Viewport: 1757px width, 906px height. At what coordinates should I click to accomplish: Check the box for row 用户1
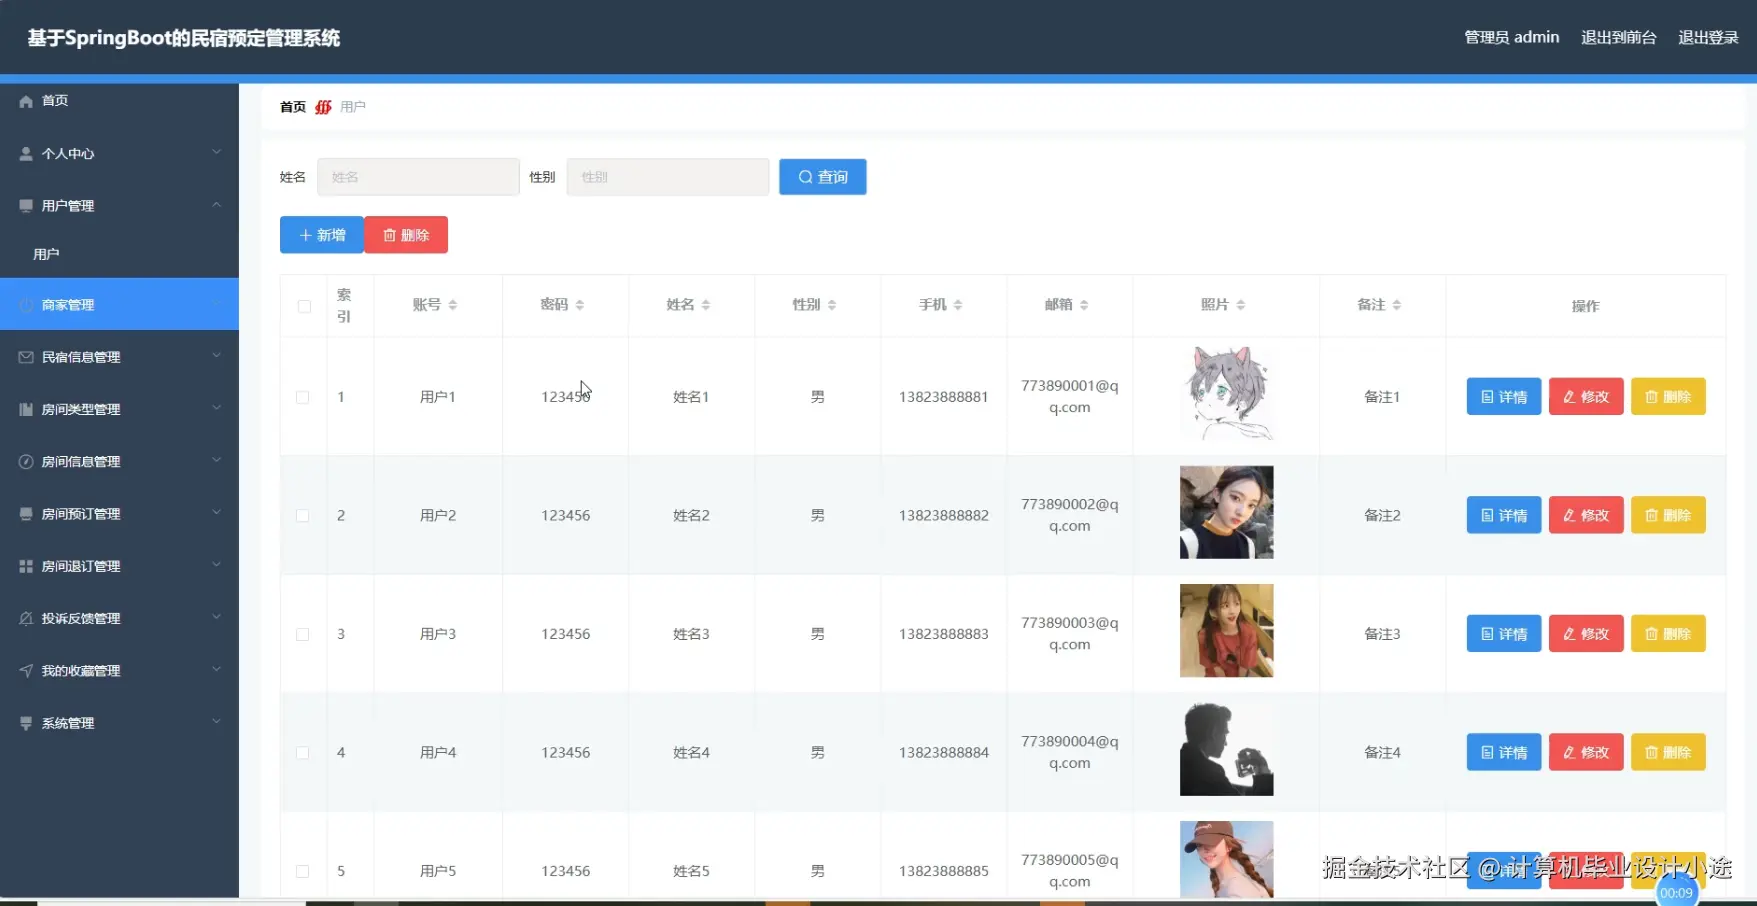coord(302,397)
